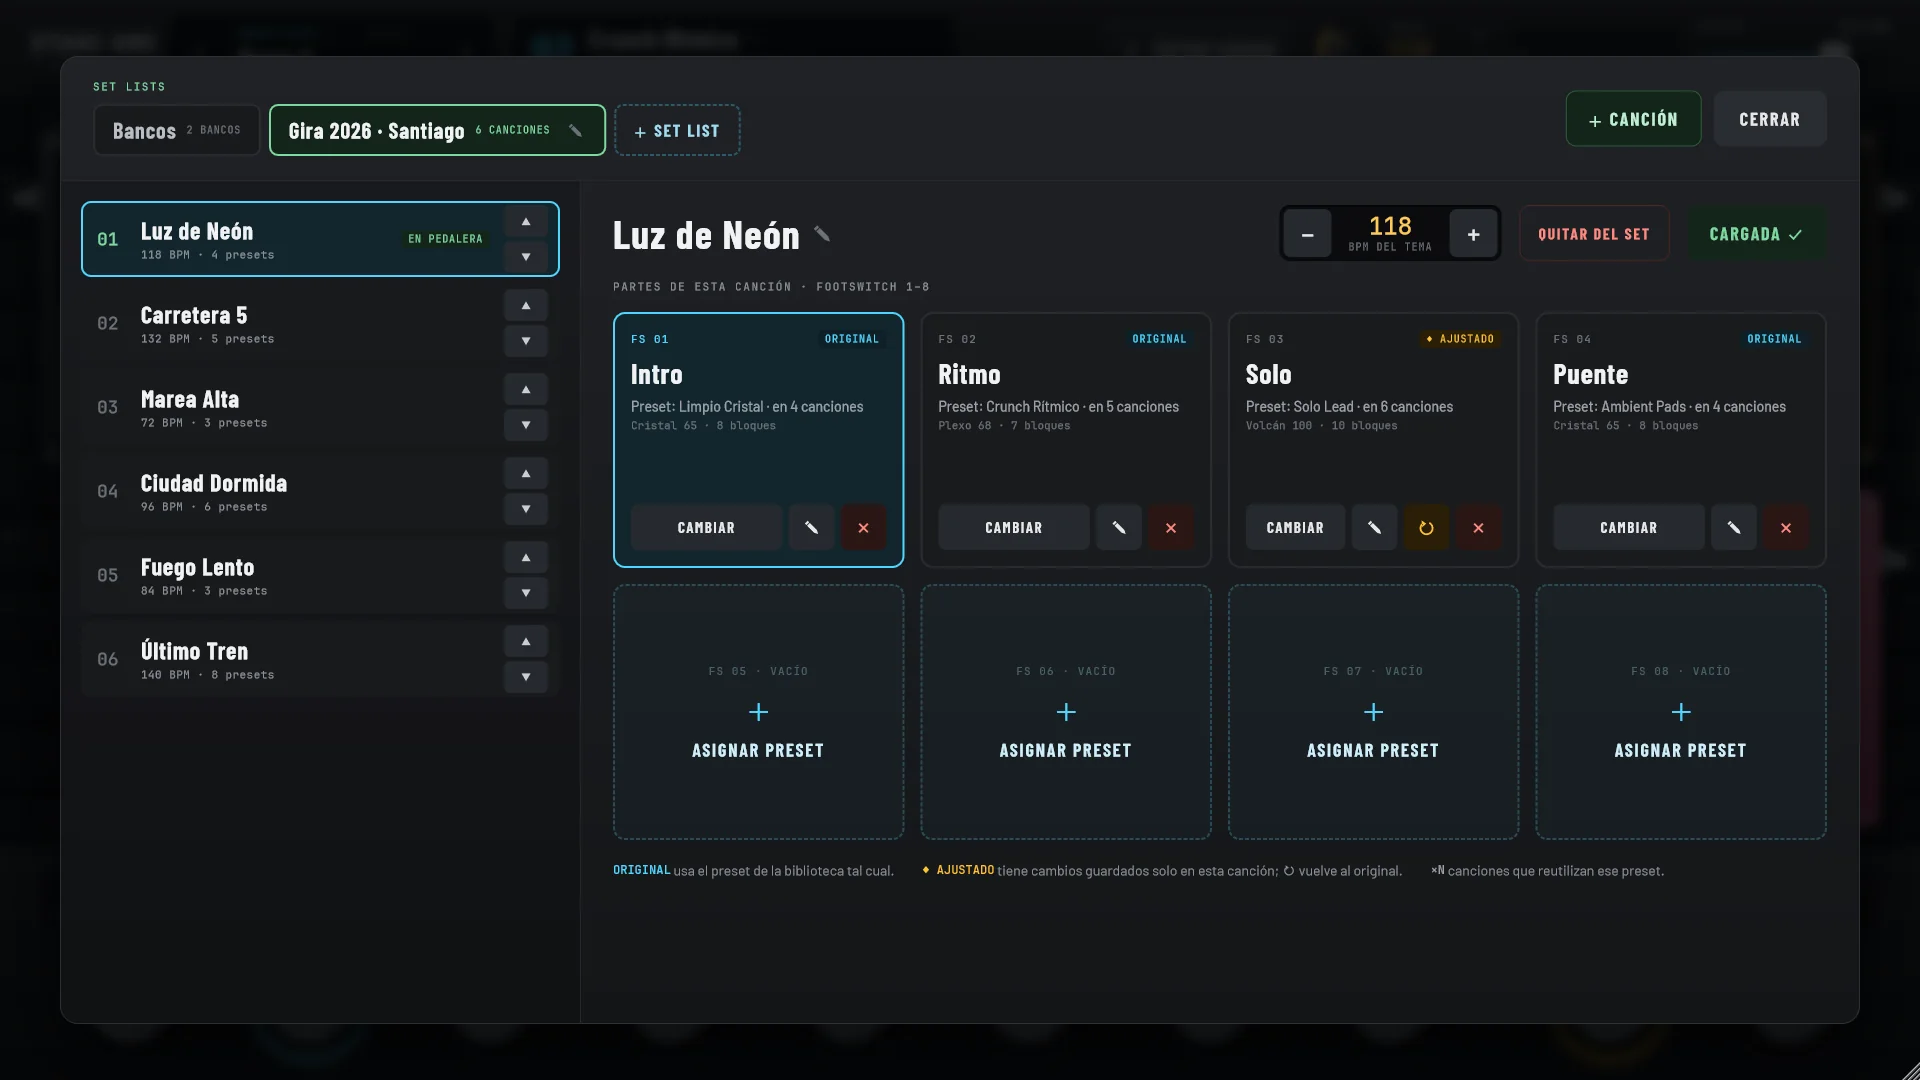The image size is (1920, 1080).
Task: Move Luz de Neón up in the list
Action: point(526,222)
